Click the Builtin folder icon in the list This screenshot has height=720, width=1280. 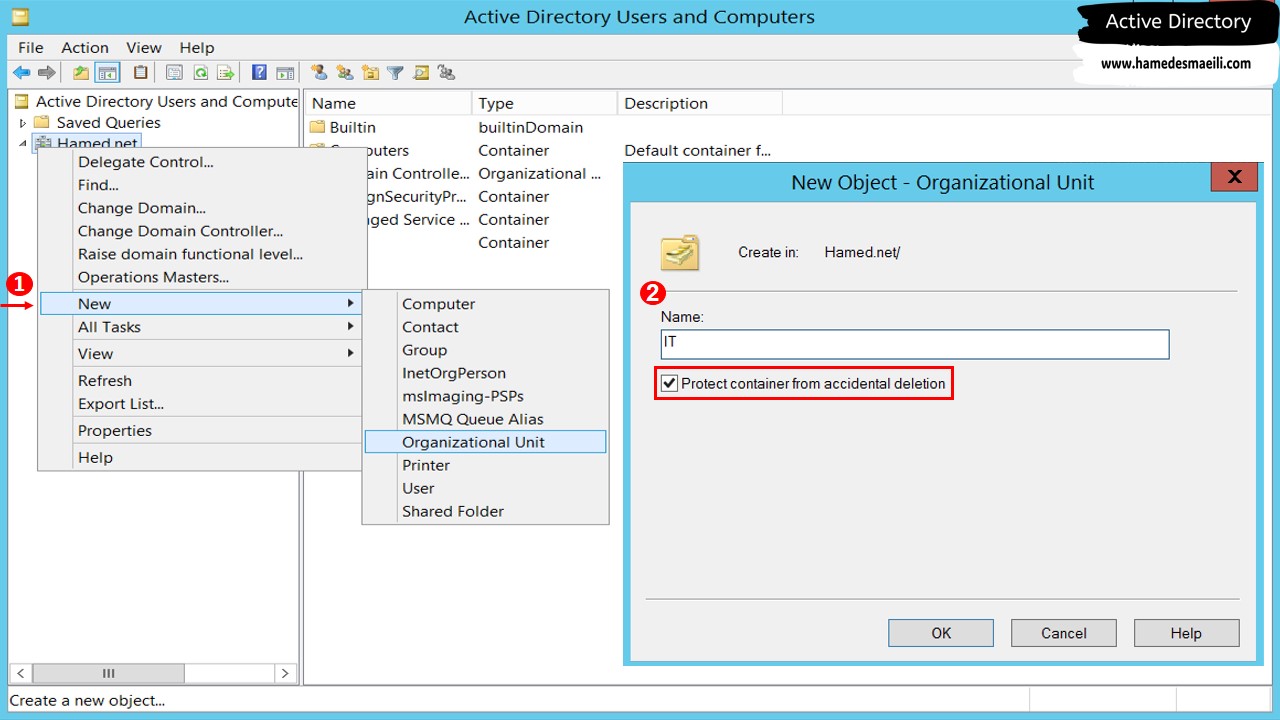click(318, 127)
